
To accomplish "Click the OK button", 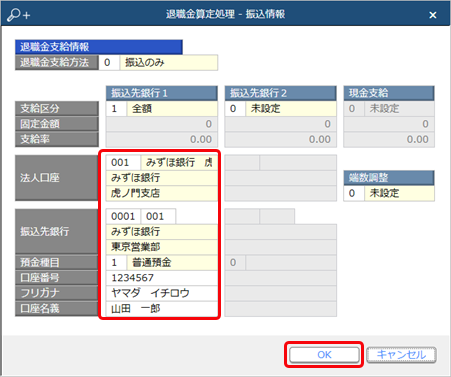I will coord(324,355).
